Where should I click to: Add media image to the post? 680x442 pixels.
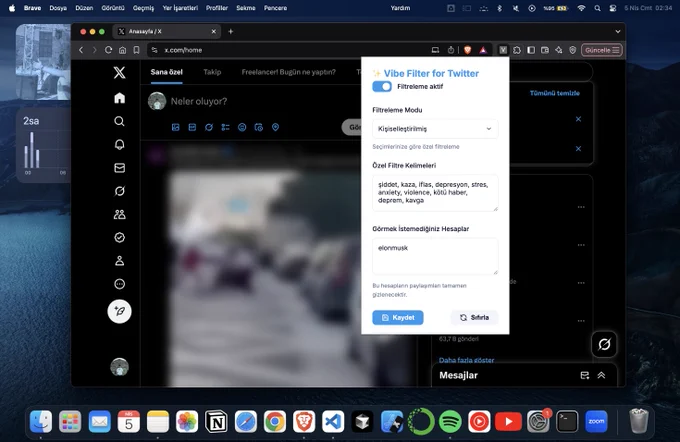[x=176, y=127]
